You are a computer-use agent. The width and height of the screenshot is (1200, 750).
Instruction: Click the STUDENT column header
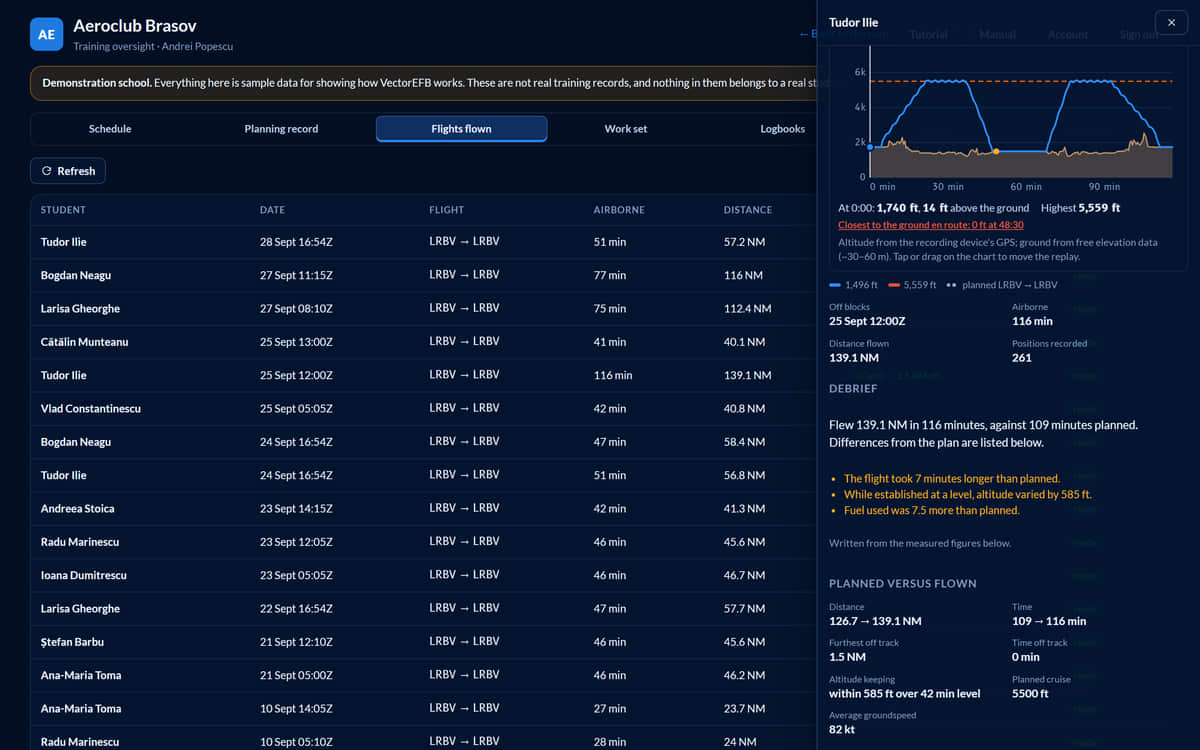click(63, 210)
